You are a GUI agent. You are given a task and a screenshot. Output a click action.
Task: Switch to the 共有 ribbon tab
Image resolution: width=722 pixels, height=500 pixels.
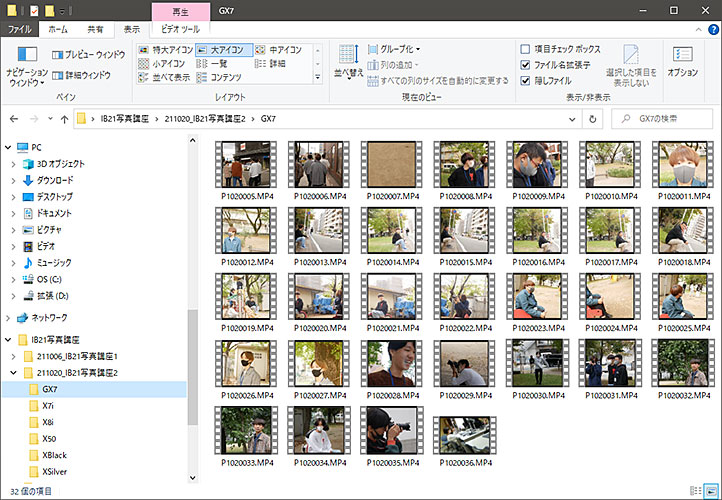94,30
